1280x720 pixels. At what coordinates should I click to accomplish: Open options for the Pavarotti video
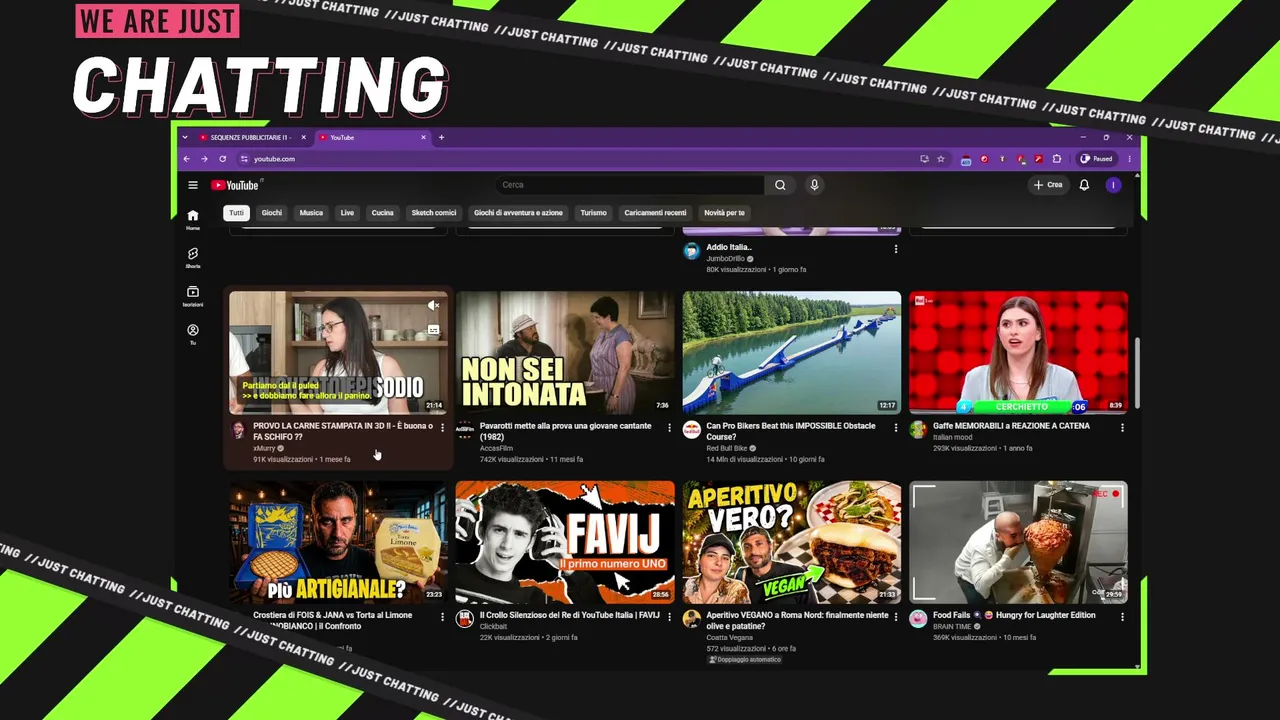tap(669, 428)
